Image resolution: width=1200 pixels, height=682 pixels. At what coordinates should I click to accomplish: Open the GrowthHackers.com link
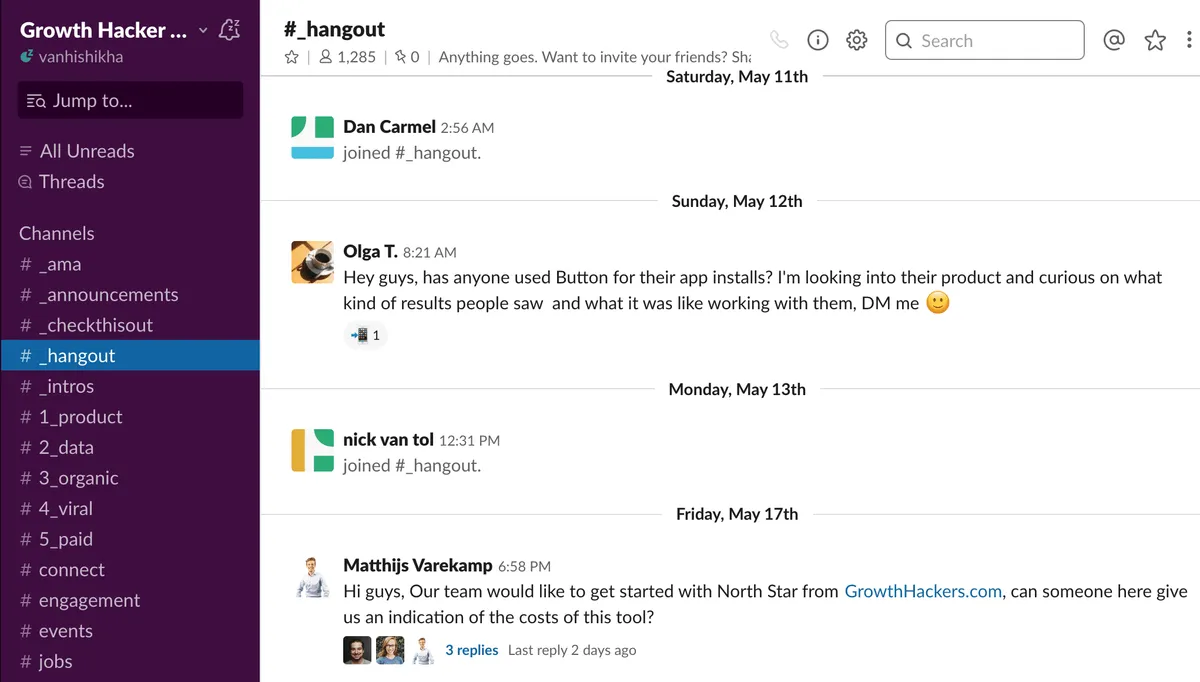(923, 591)
